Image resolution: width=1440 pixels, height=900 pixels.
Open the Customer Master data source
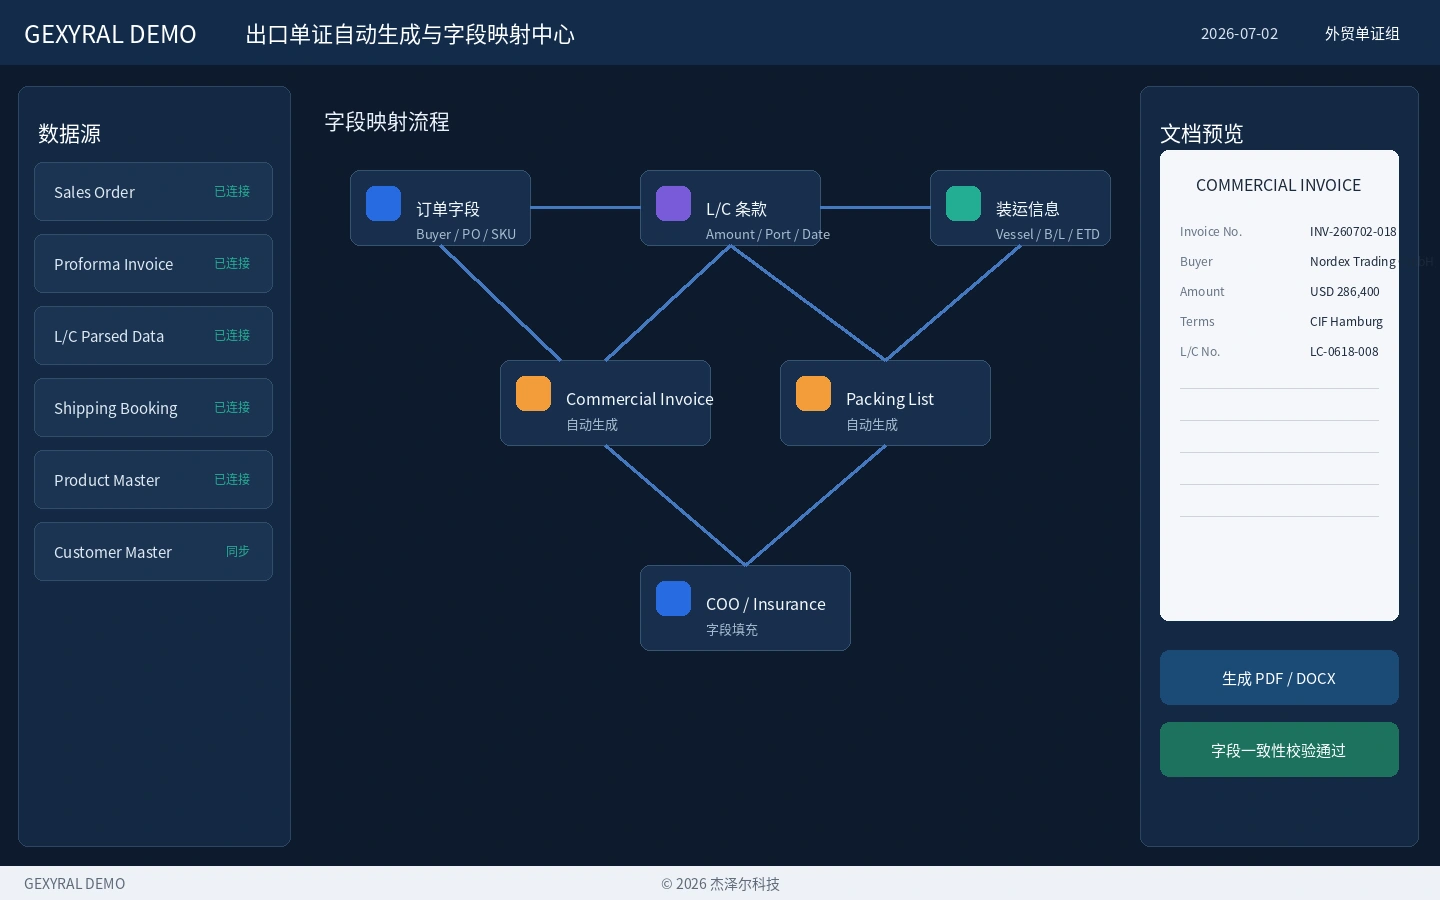click(153, 551)
